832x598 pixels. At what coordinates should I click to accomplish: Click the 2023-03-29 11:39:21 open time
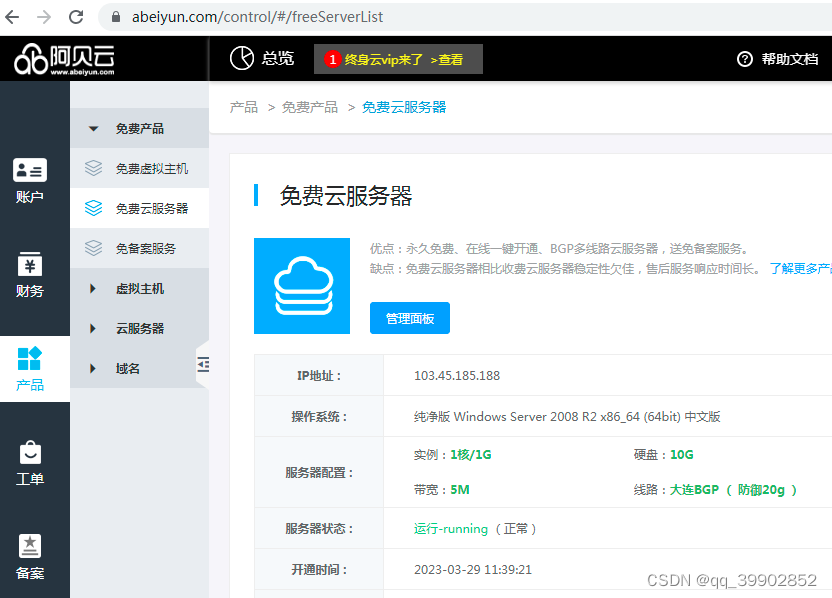click(x=473, y=570)
